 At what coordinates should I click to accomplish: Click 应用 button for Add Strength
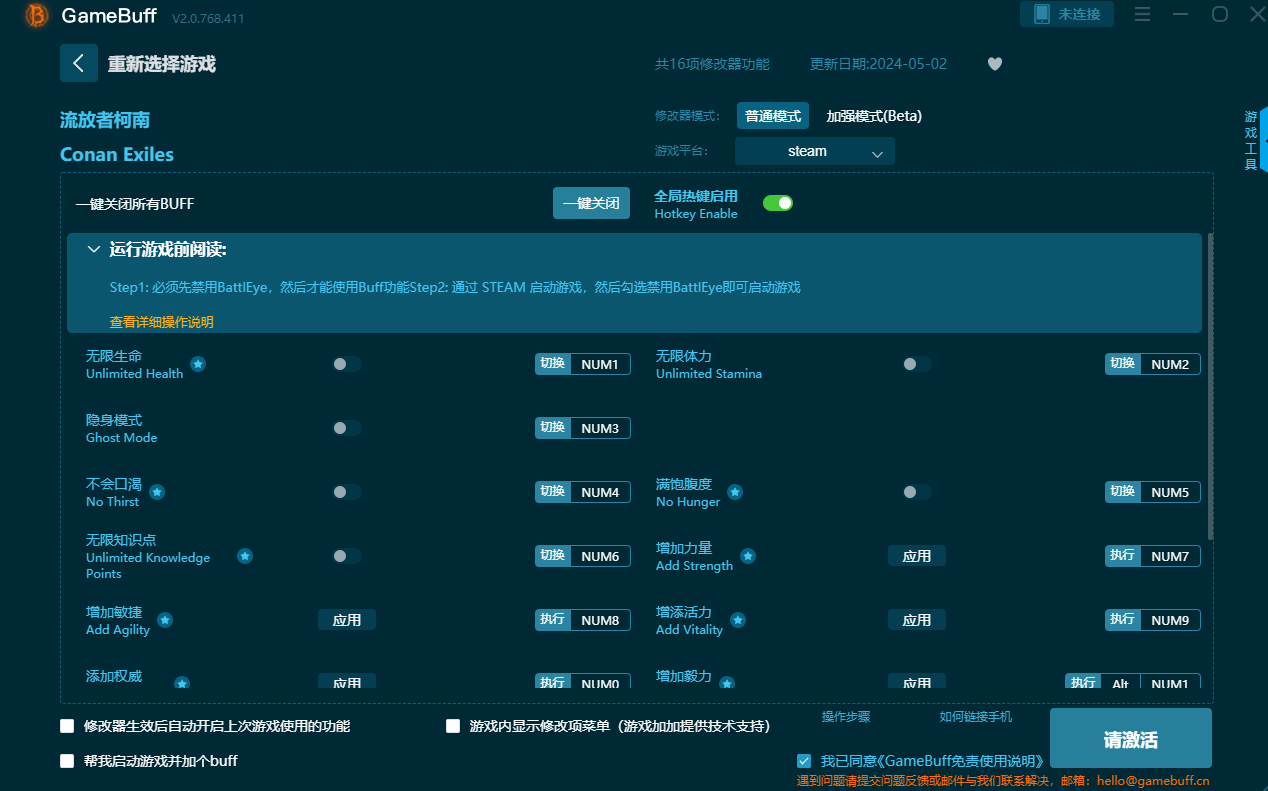pos(917,556)
